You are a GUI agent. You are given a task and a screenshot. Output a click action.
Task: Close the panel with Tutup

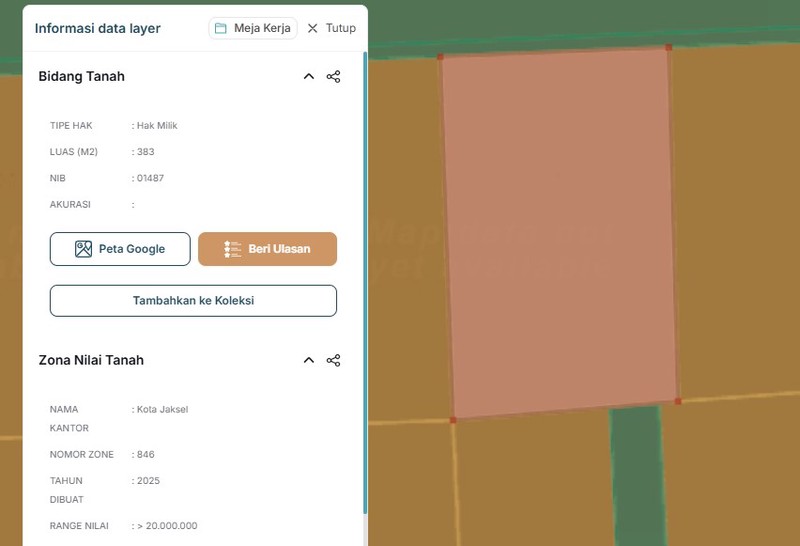(331, 28)
